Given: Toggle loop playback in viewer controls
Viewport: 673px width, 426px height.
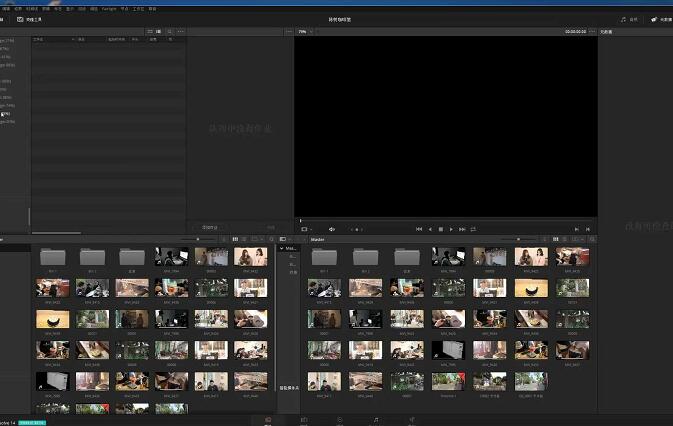Looking at the screenshot, I should point(473,230).
